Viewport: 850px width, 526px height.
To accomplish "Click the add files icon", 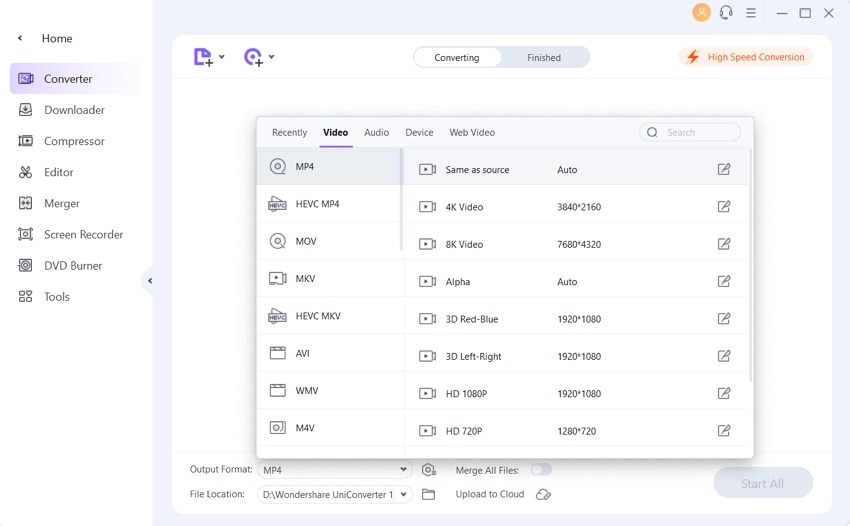I will coord(203,57).
